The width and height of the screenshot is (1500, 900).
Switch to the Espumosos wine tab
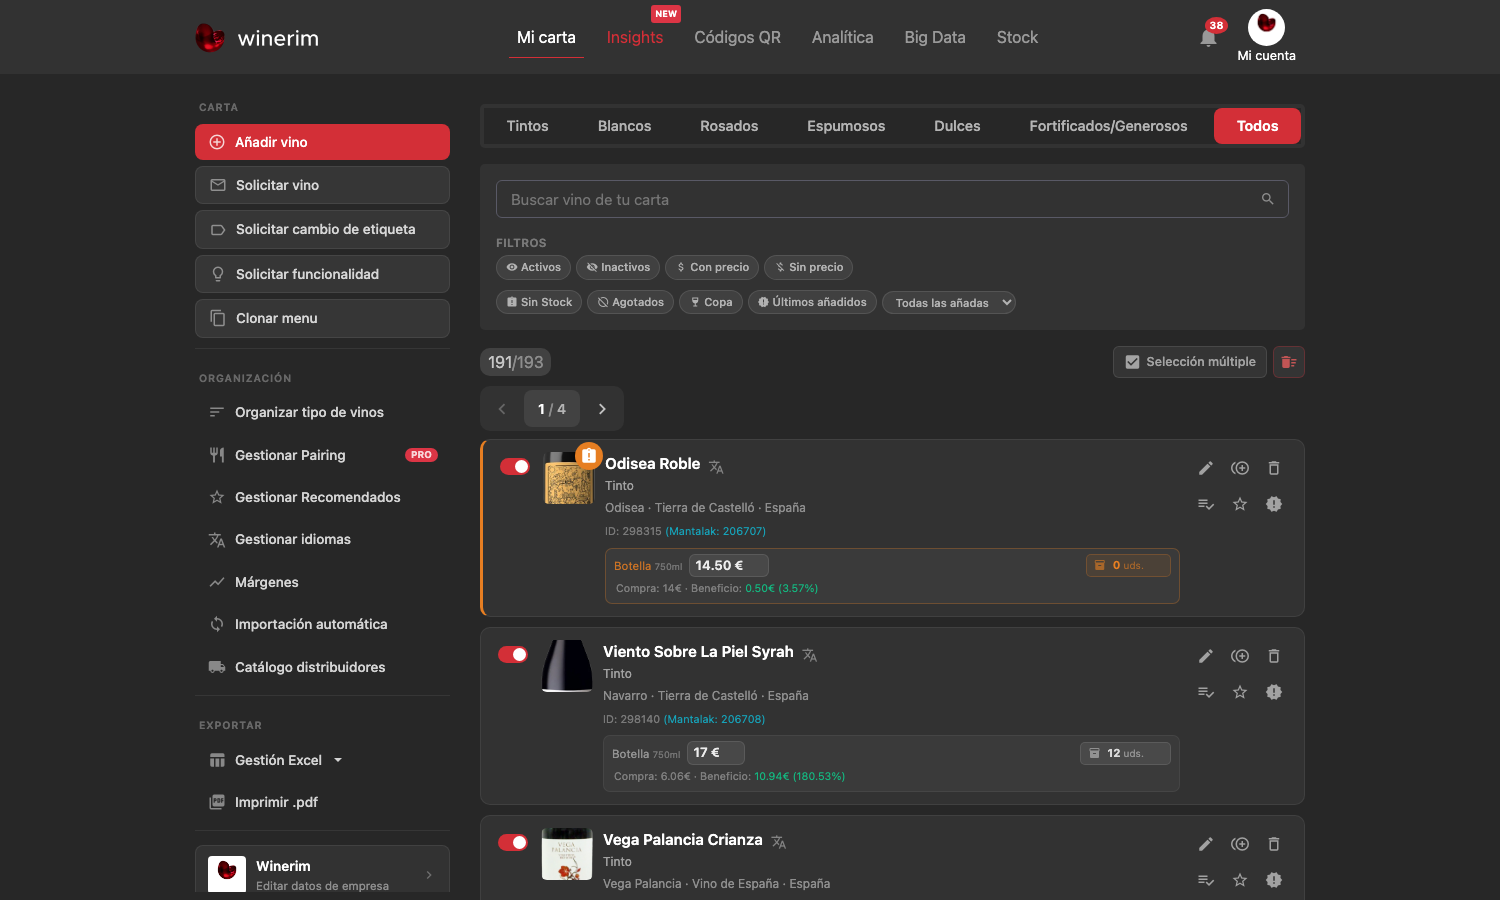(x=846, y=126)
